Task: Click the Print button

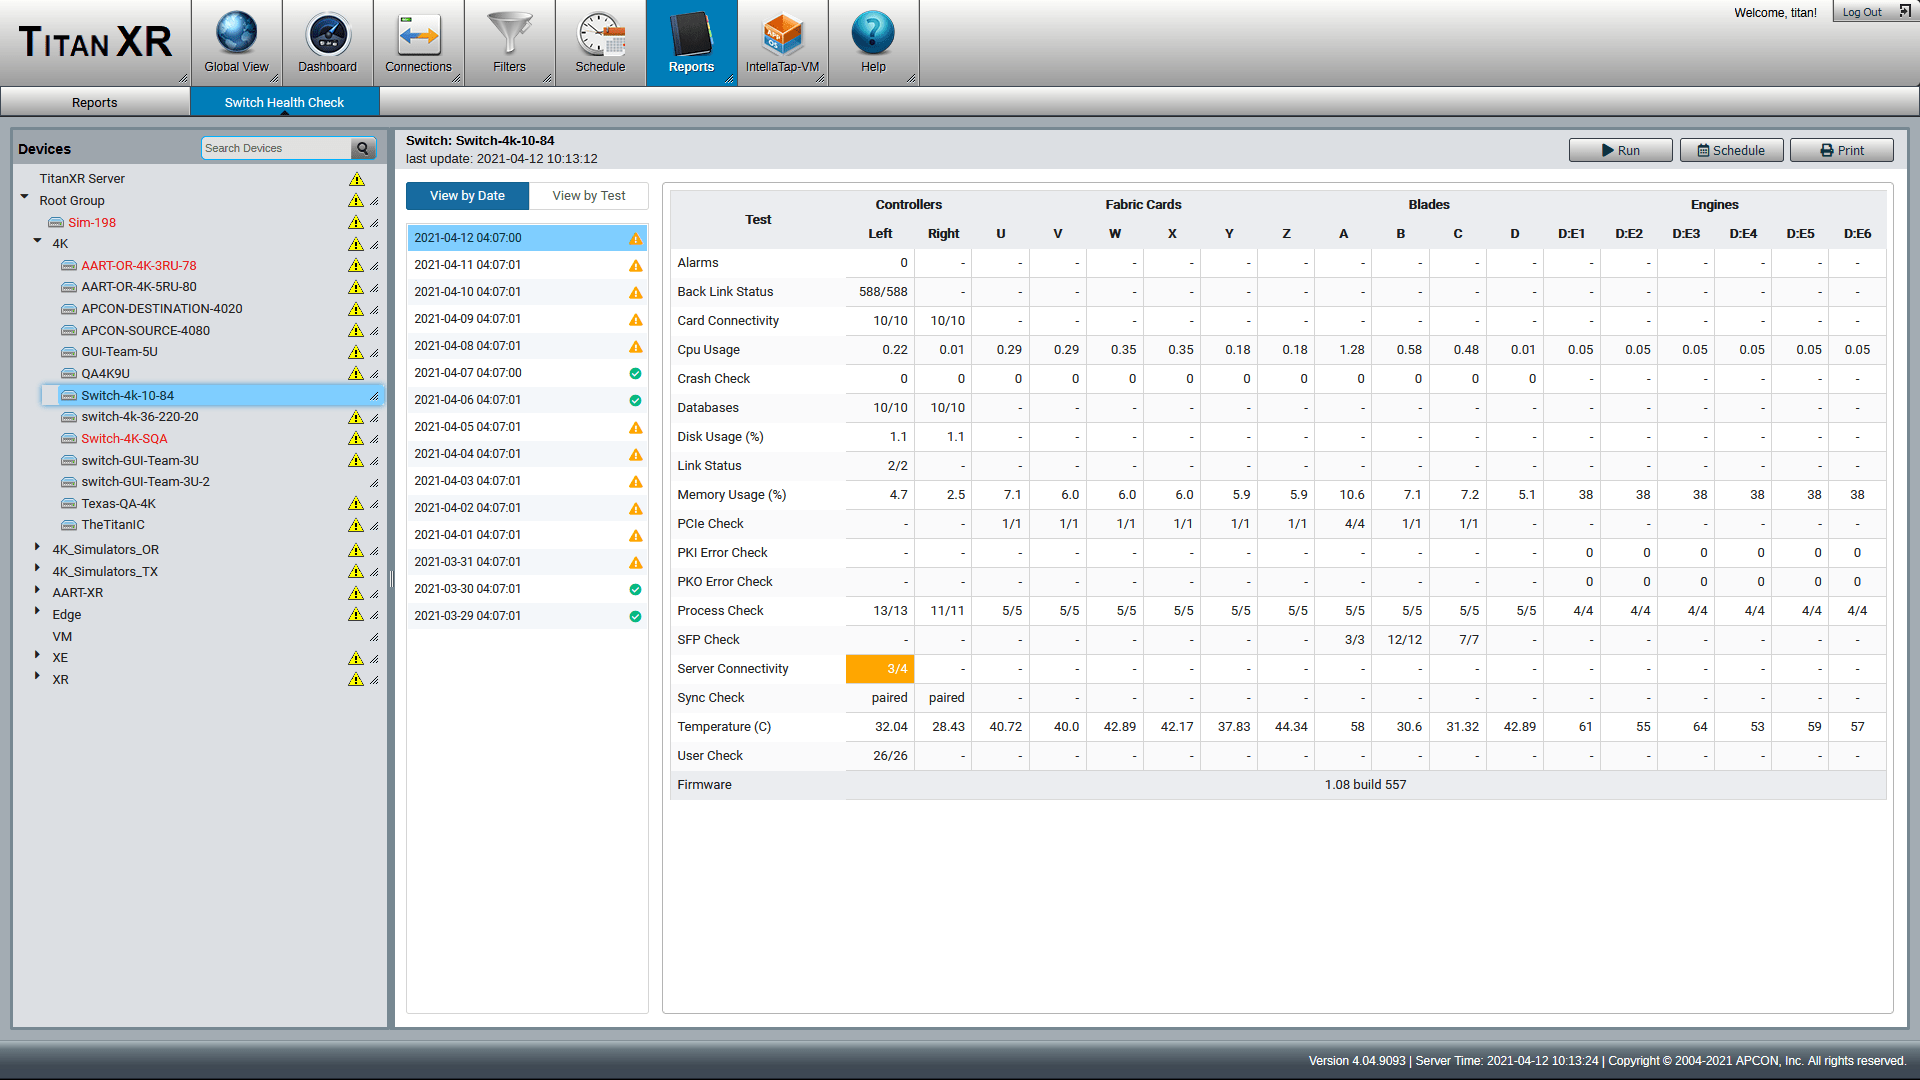Action: pyautogui.click(x=1840, y=149)
